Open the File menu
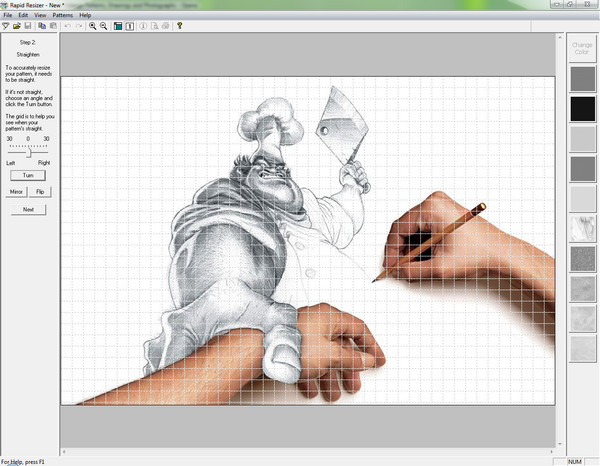The width and height of the screenshot is (600, 466). [8, 15]
